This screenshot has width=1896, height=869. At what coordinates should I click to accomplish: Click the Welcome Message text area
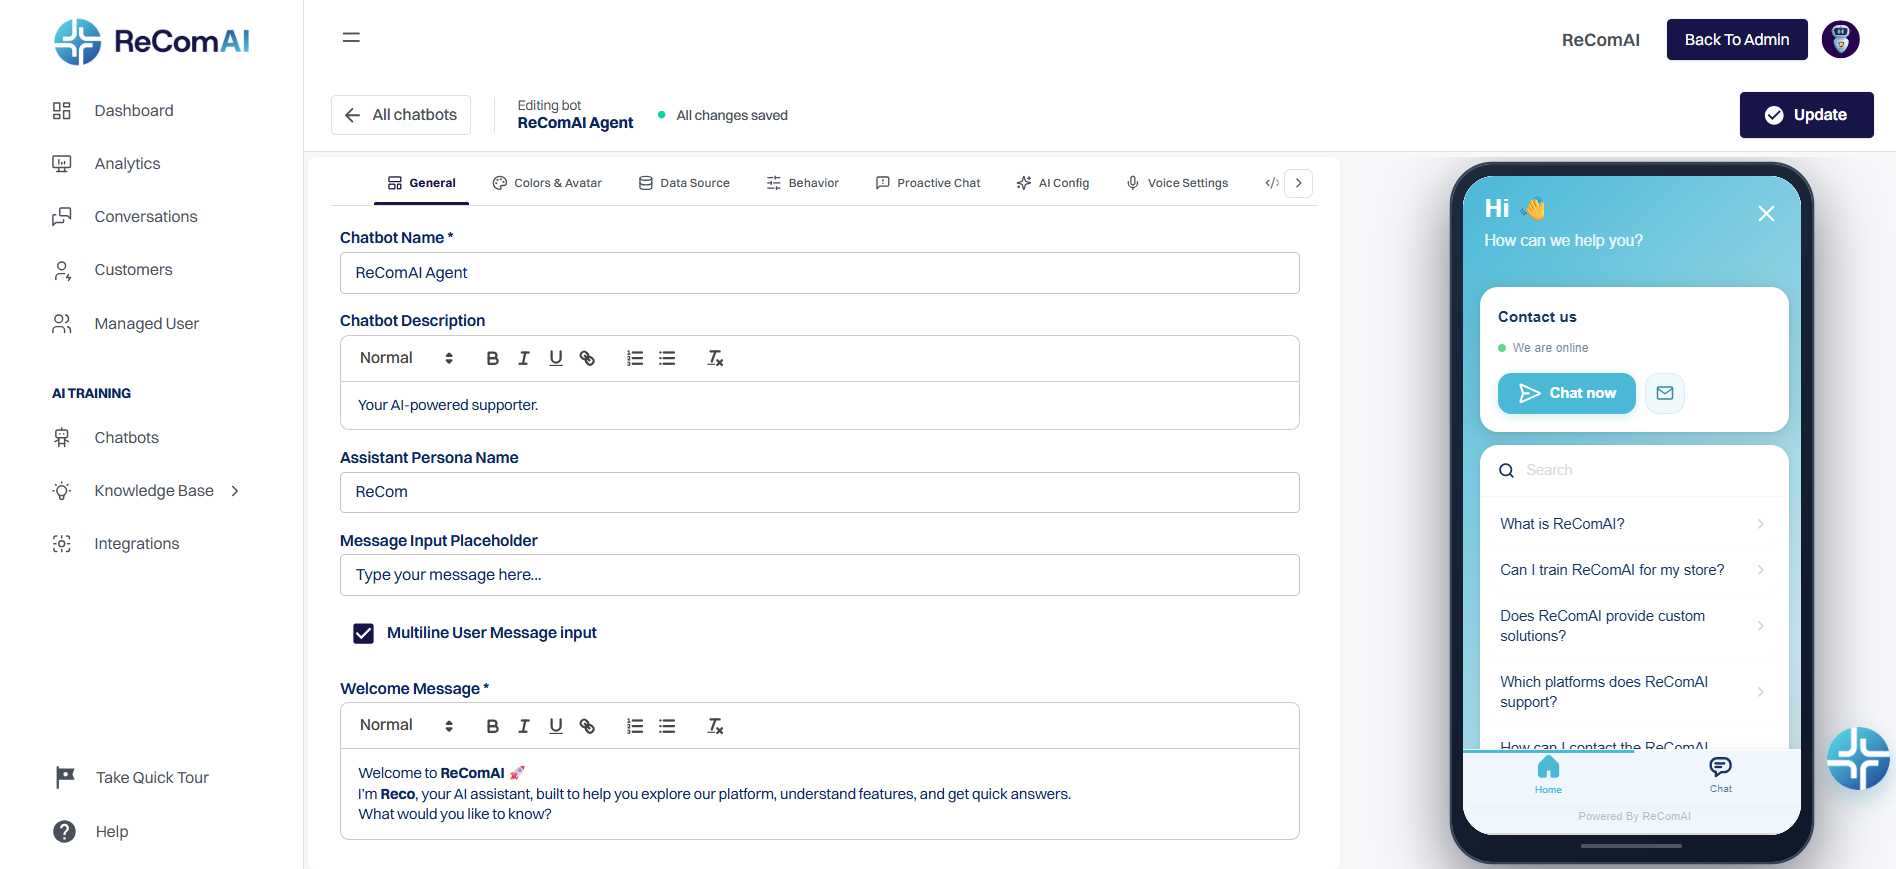click(820, 794)
